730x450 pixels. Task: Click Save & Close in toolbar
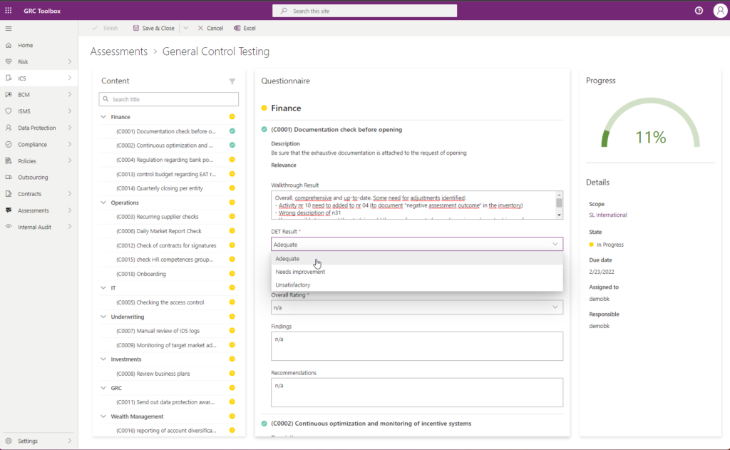(154, 28)
